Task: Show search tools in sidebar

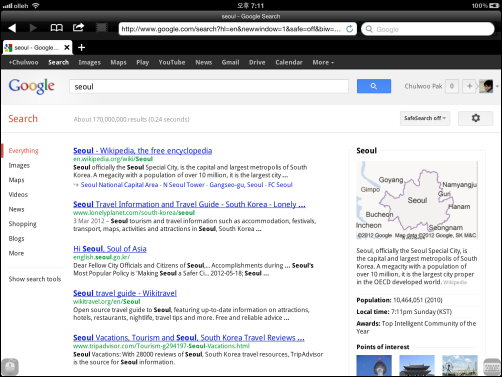Action: click(35, 279)
